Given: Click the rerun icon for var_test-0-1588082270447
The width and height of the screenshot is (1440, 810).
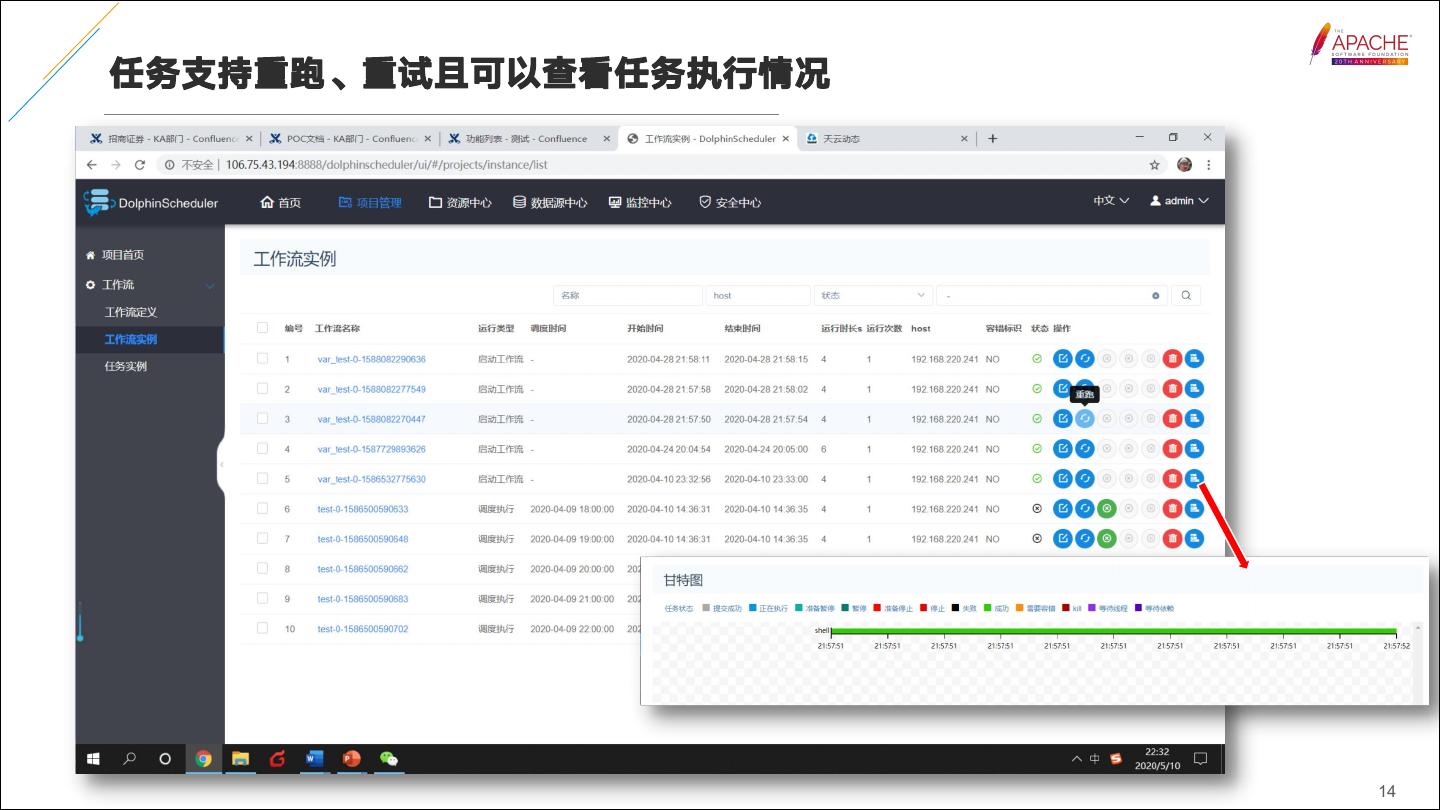Looking at the screenshot, I should point(1084,419).
